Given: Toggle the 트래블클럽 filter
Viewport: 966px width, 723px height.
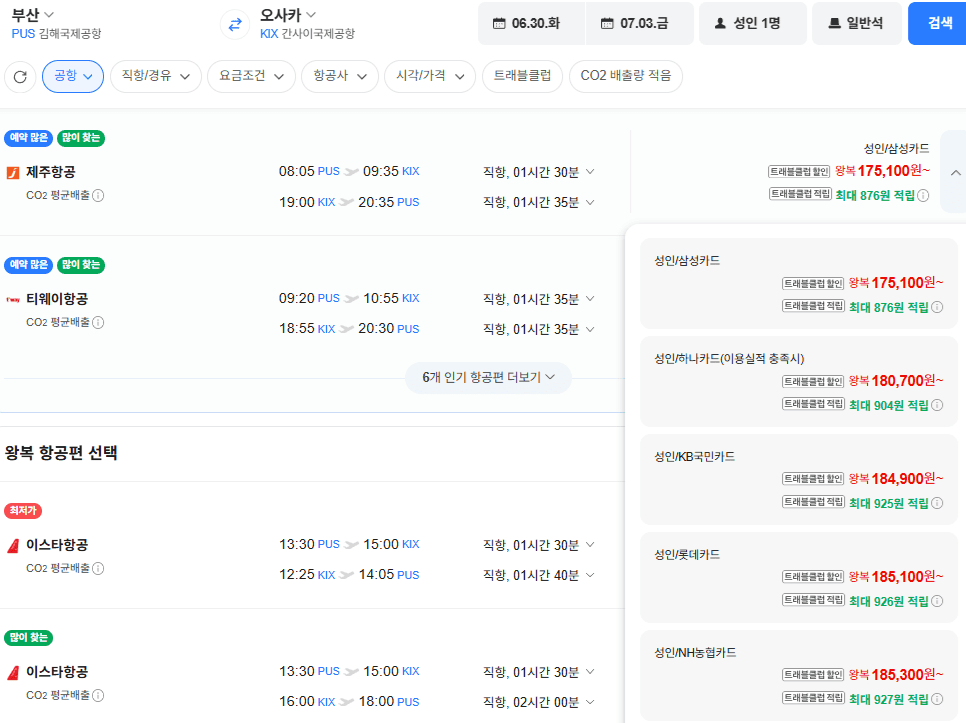Looking at the screenshot, I should point(522,76).
